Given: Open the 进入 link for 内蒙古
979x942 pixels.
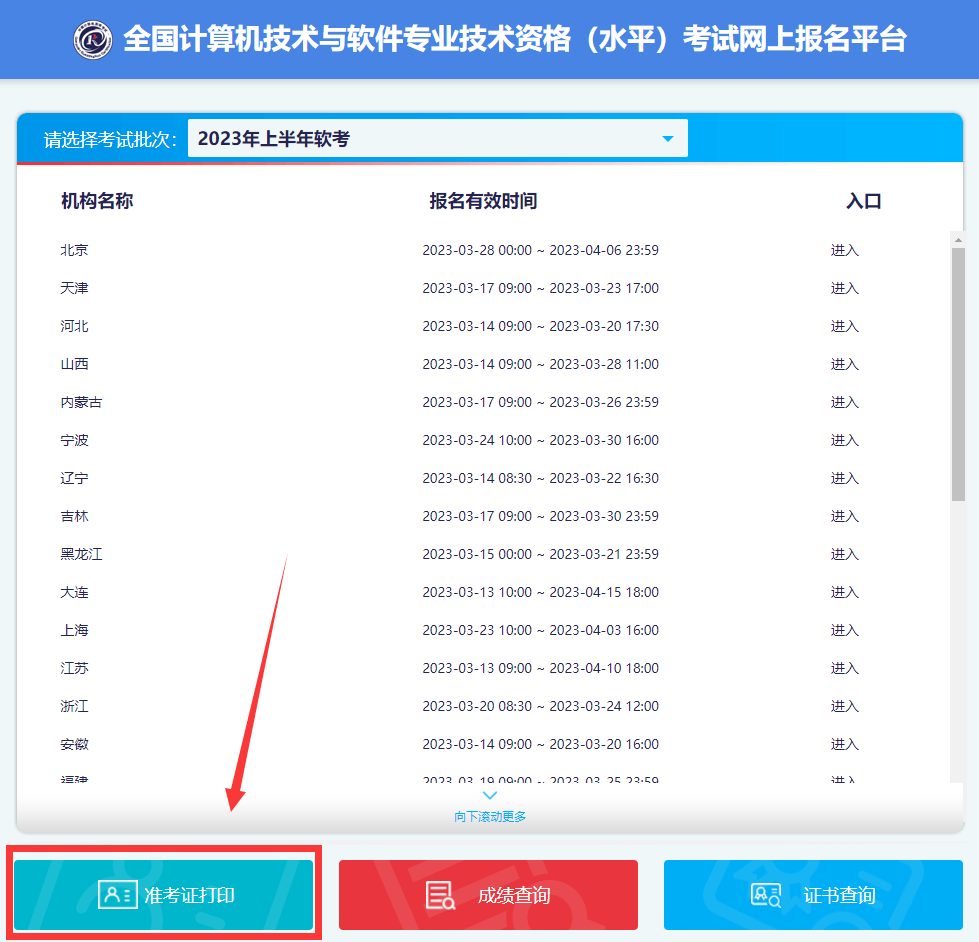Looking at the screenshot, I should (845, 402).
